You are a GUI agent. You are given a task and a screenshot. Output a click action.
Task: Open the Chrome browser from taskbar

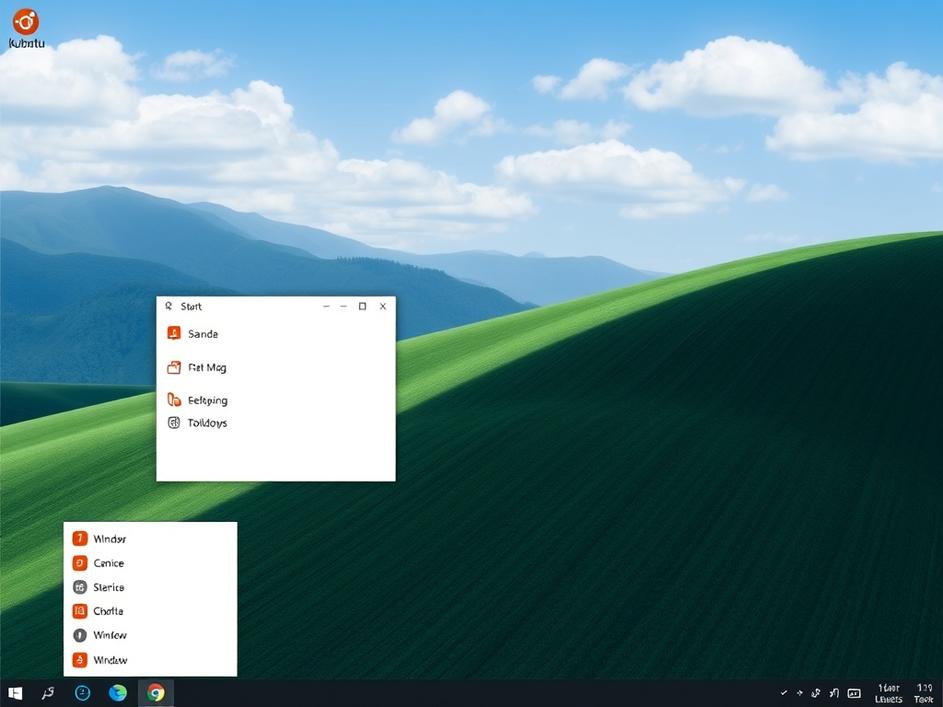[155, 692]
